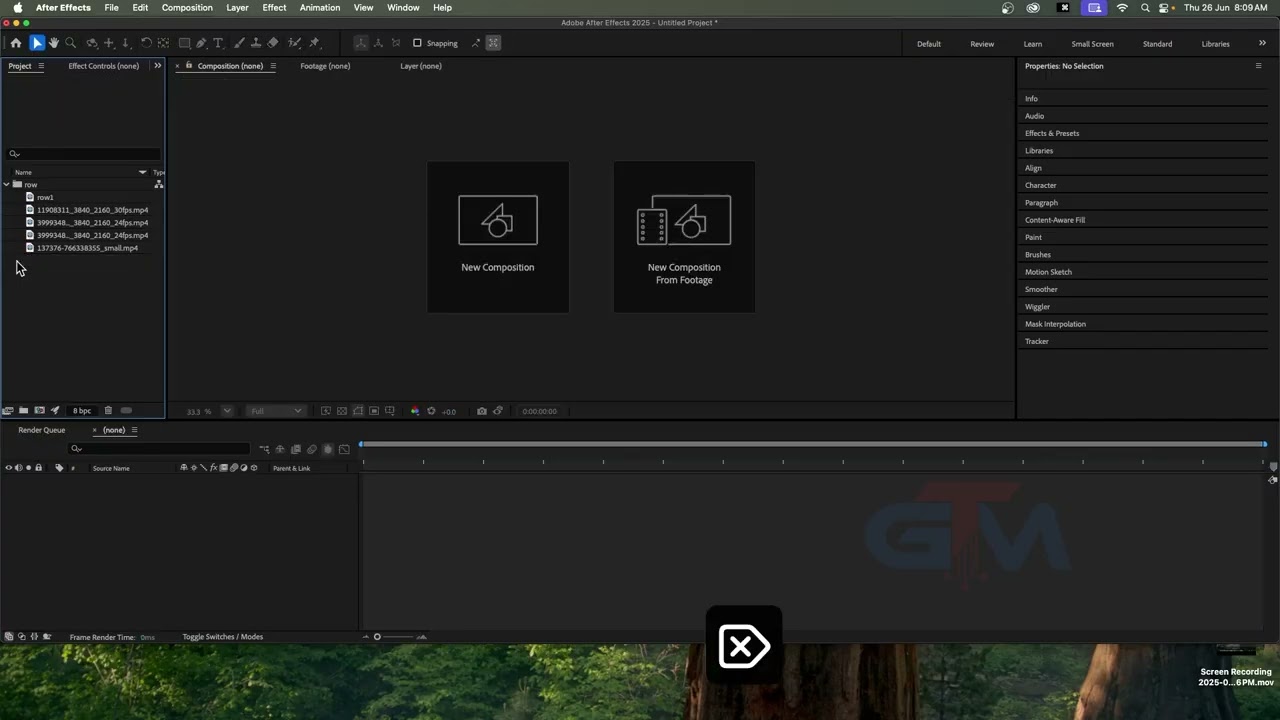The height and width of the screenshot is (720, 1280).
Task: Click the Graph Editor icon in timeline
Action: (344, 450)
